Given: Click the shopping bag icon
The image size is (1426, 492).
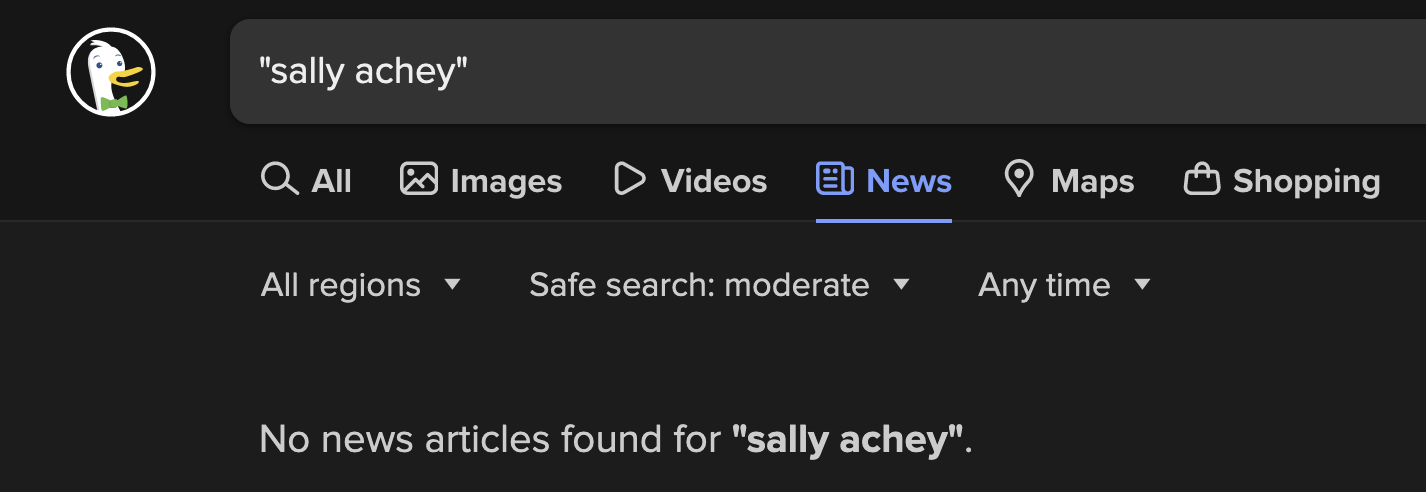Looking at the screenshot, I should point(1202,180).
